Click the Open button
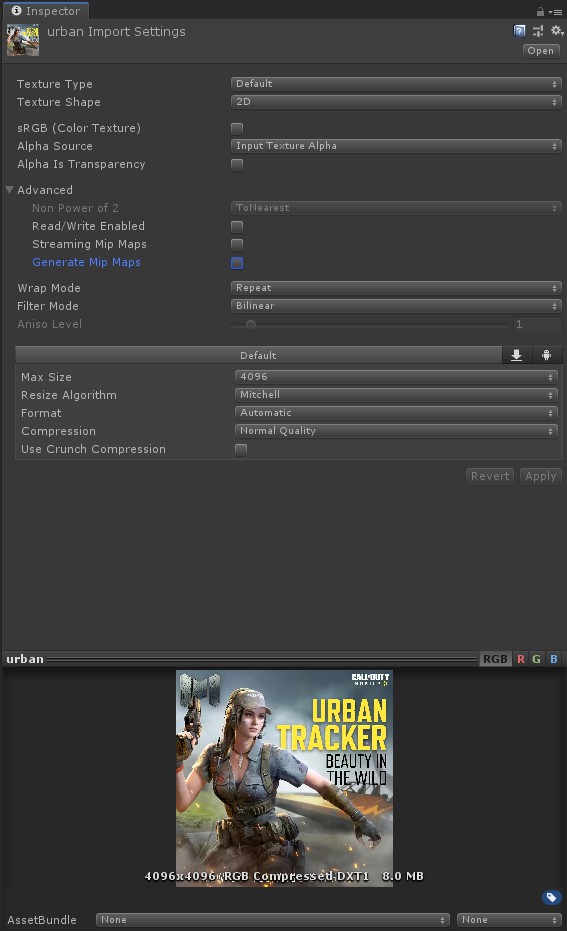Screen dimensions: 567x931 [540, 50]
